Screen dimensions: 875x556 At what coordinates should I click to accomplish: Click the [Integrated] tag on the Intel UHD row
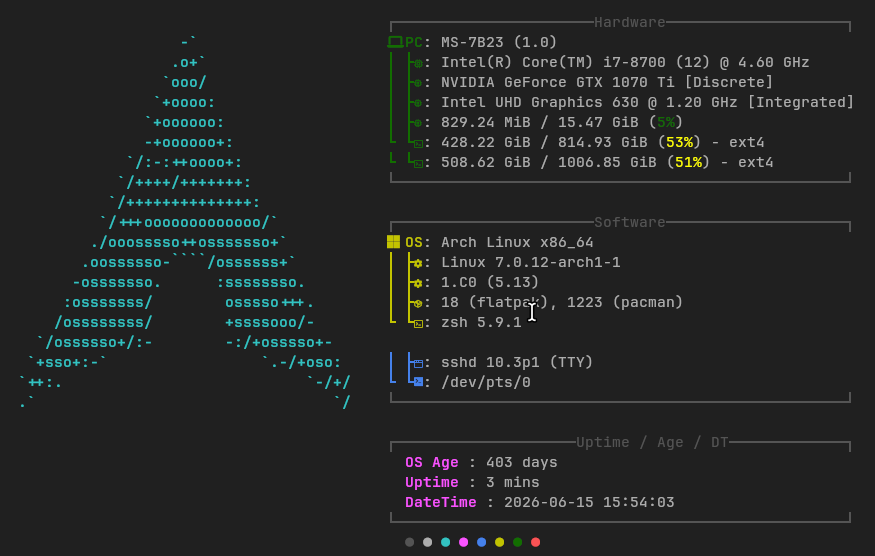click(801, 103)
